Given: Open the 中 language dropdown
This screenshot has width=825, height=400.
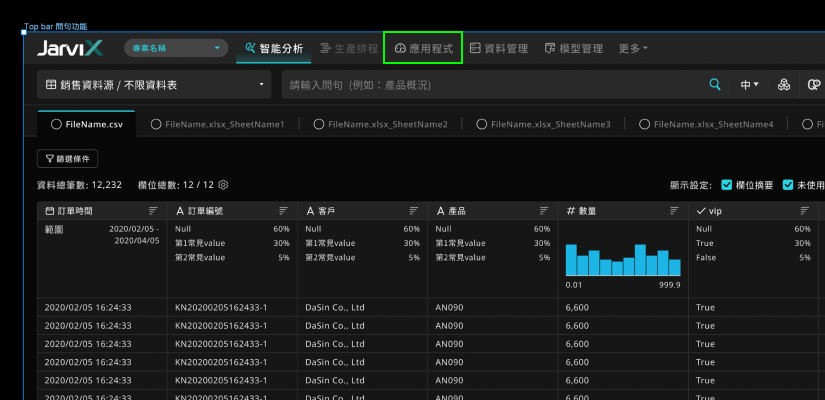Looking at the screenshot, I should [749, 84].
